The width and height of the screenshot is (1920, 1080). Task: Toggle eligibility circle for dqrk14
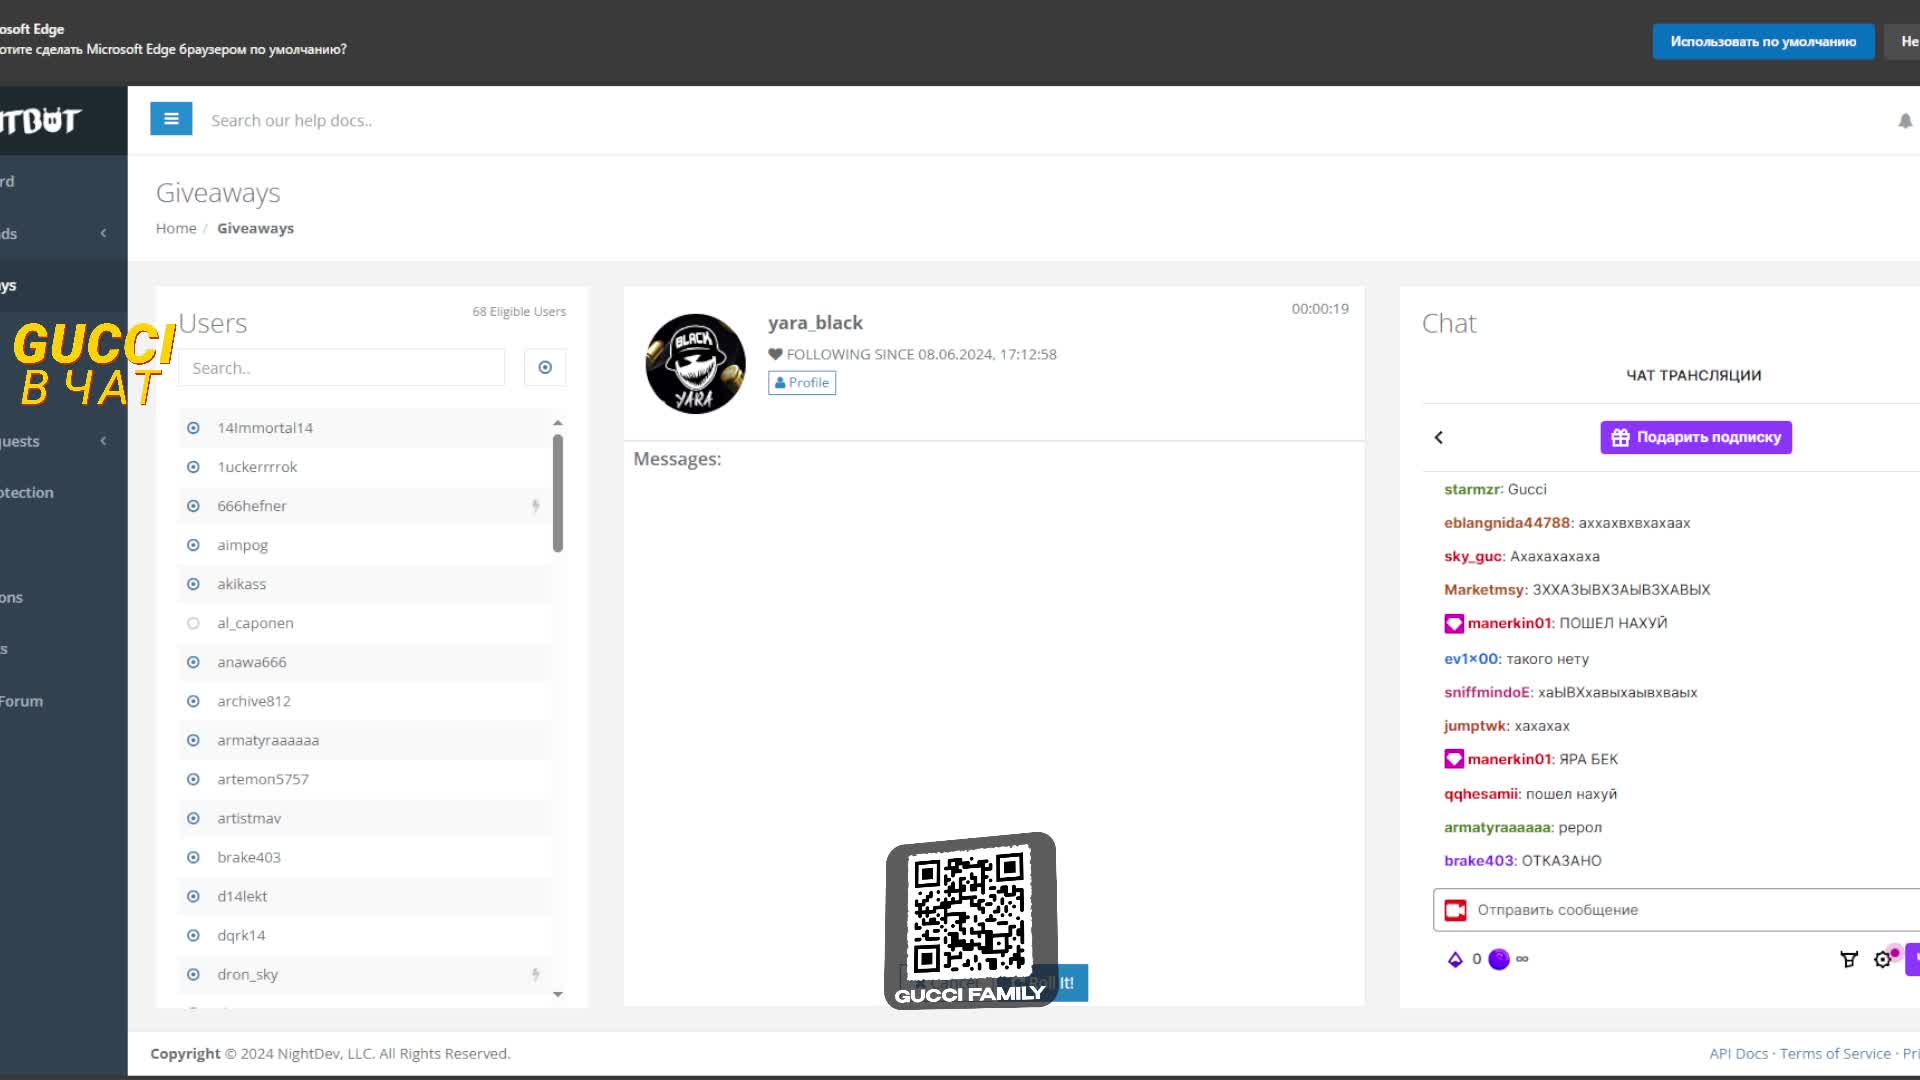click(193, 935)
